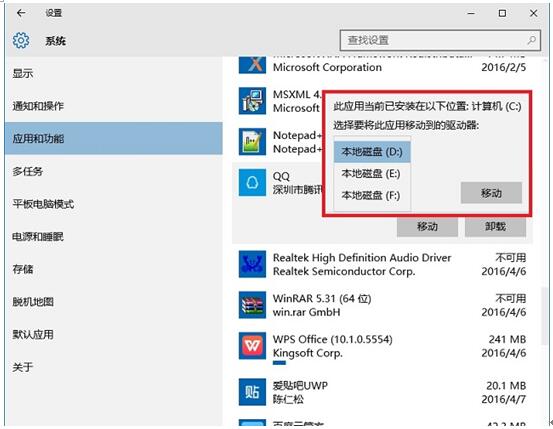Select 应用和功能 in the sidebar
This screenshot has height=429, width=553.
point(114,138)
